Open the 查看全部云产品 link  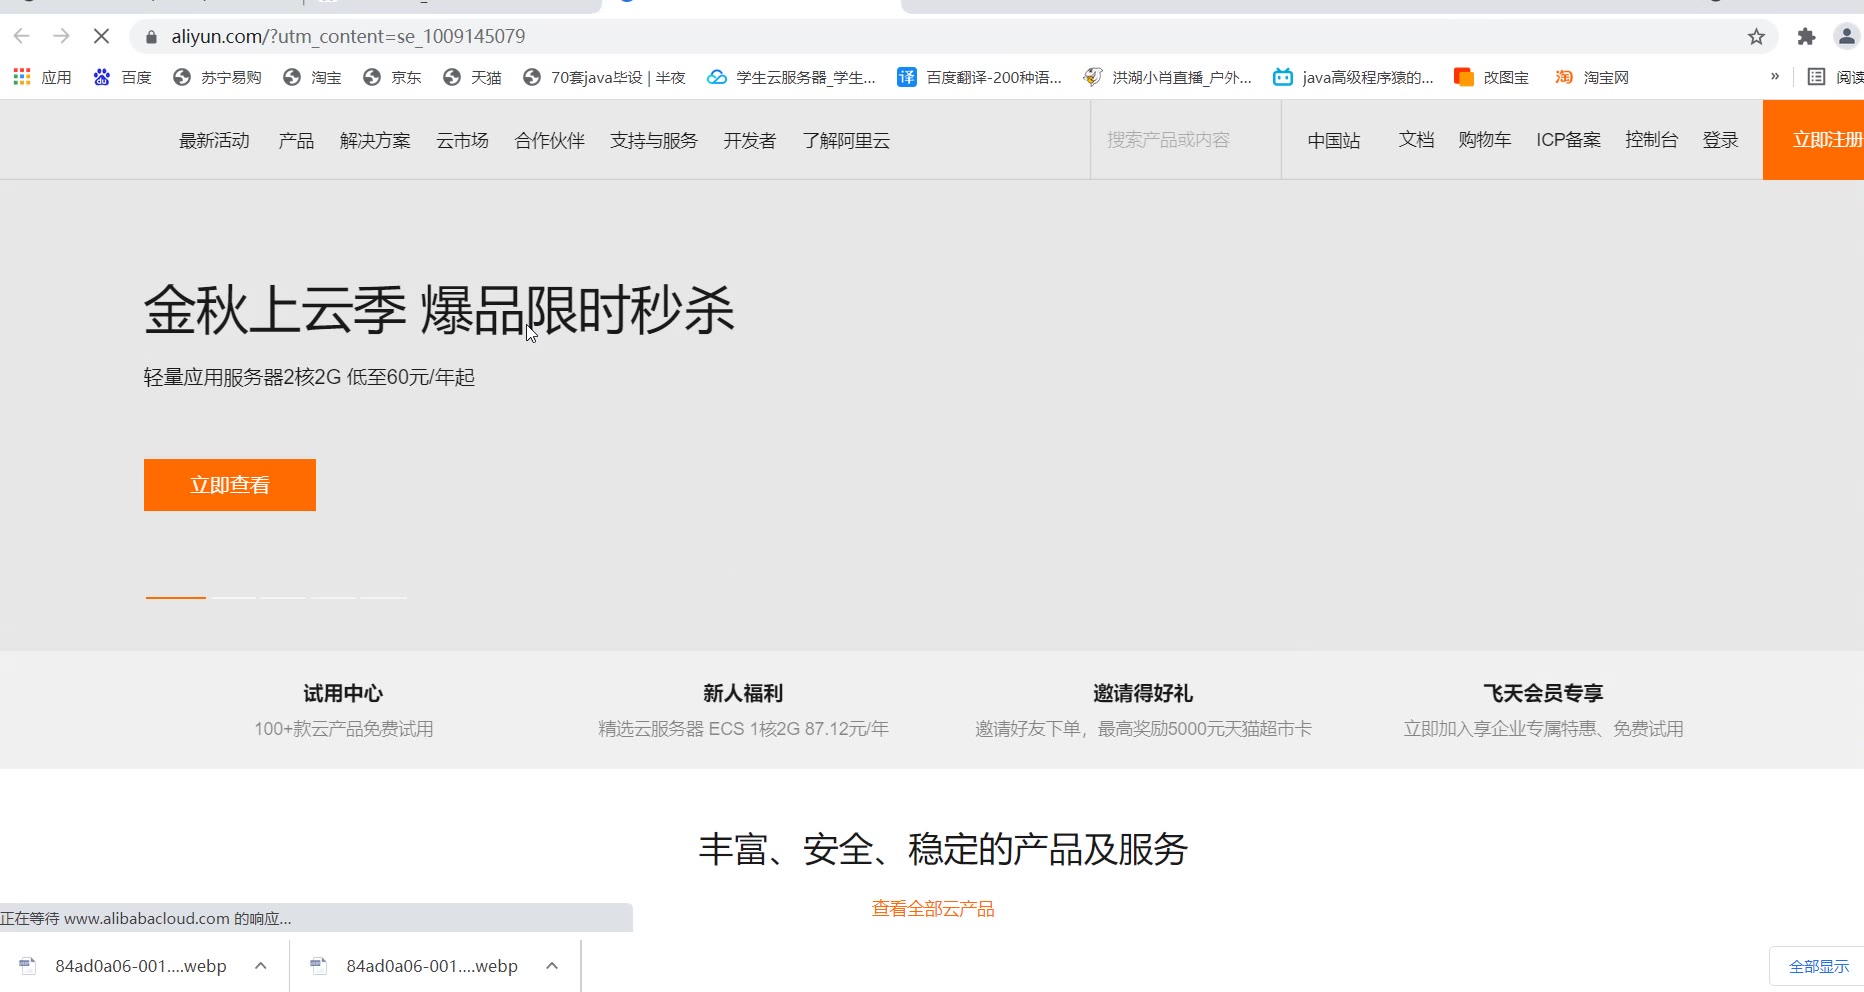click(x=932, y=908)
